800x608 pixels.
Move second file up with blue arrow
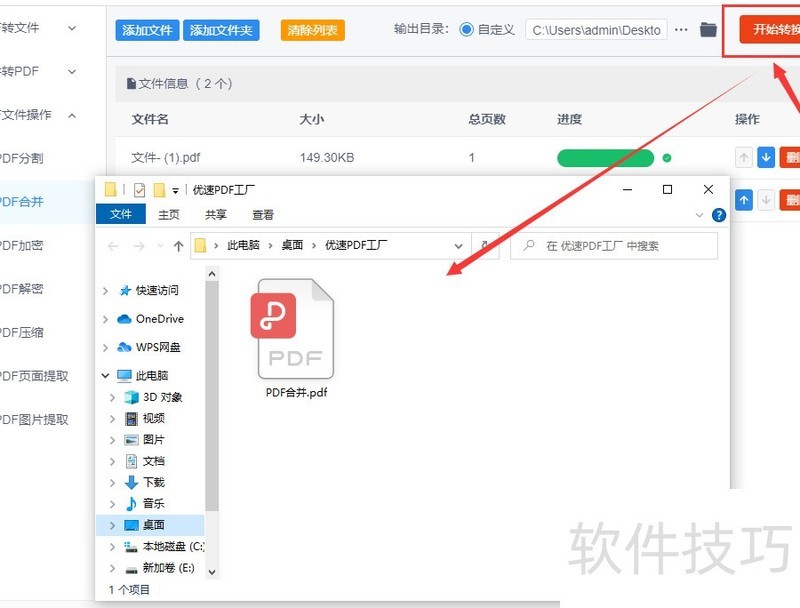(x=744, y=200)
